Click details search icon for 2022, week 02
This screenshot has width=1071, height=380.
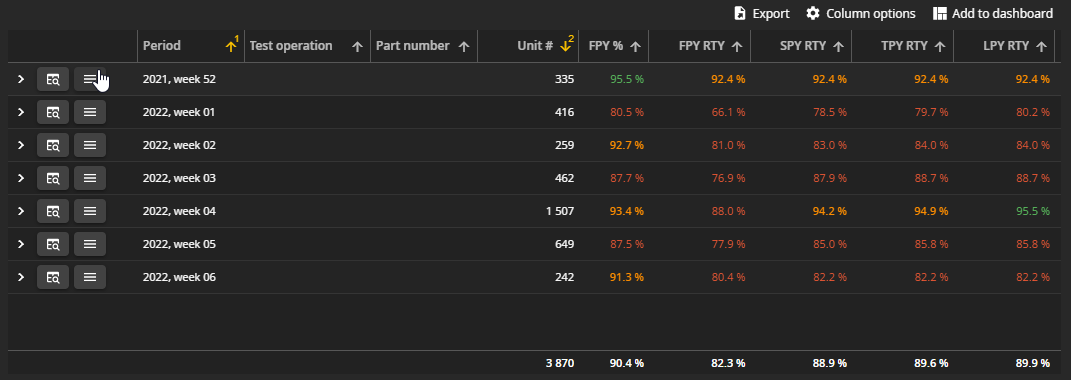click(53, 145)
